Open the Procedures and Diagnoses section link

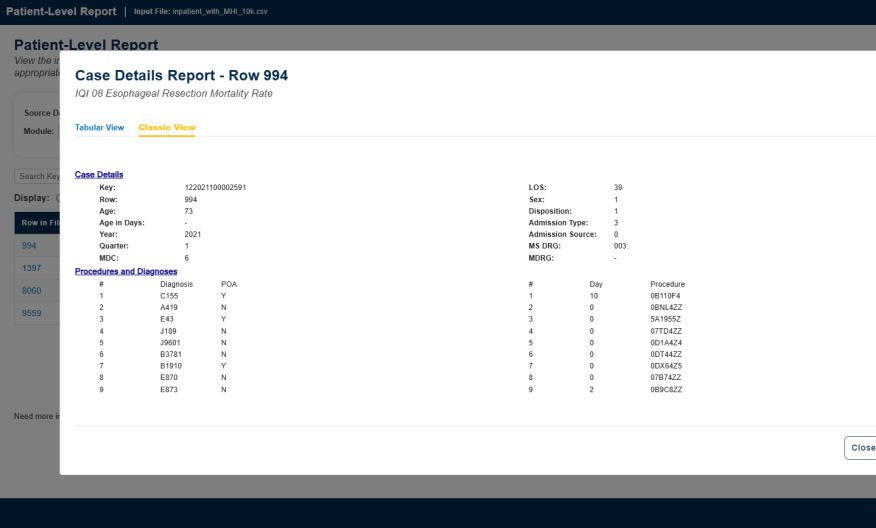pos(126,271)
